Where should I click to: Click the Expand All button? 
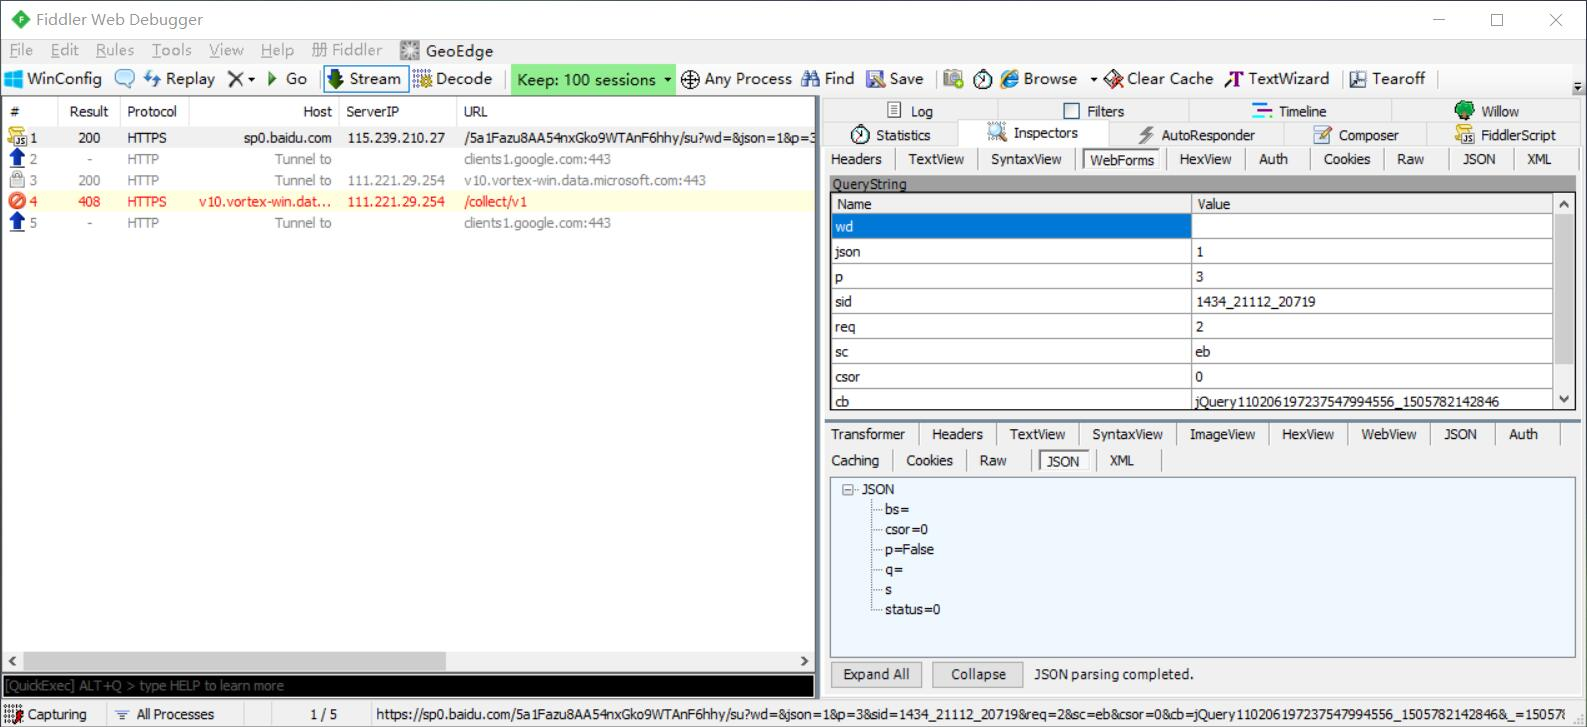pyautogui.click(x=876, y=674)
